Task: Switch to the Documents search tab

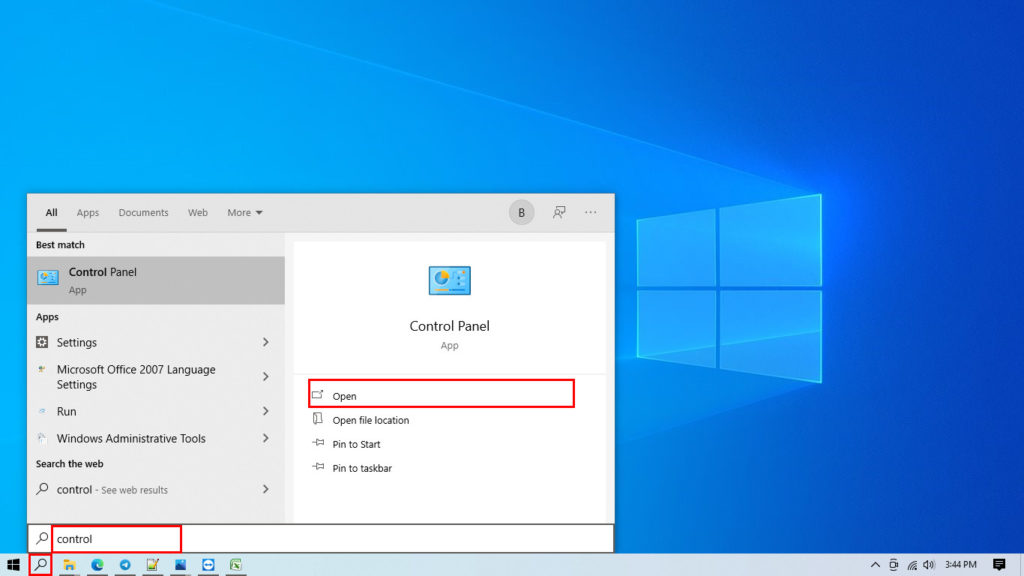Action: coord(144,213)
